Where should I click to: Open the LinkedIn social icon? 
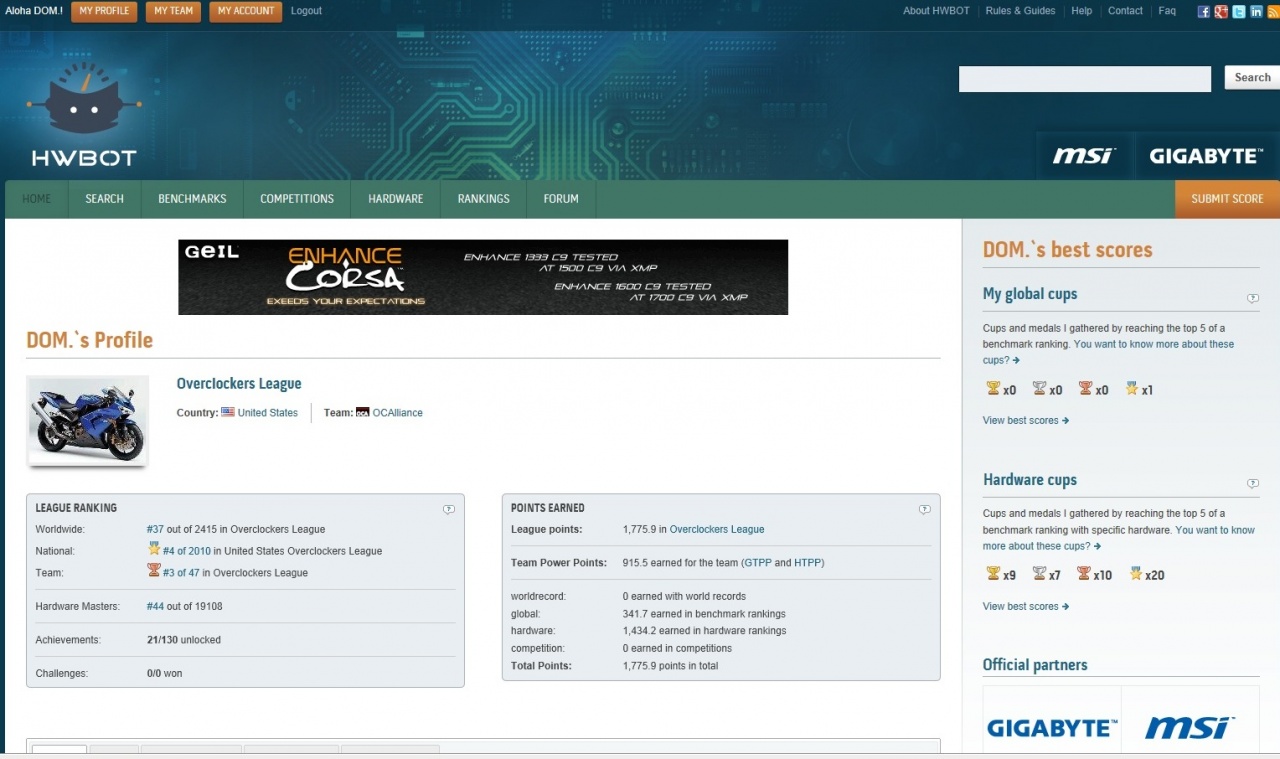pyautogui.click(x=1256, y=12)
